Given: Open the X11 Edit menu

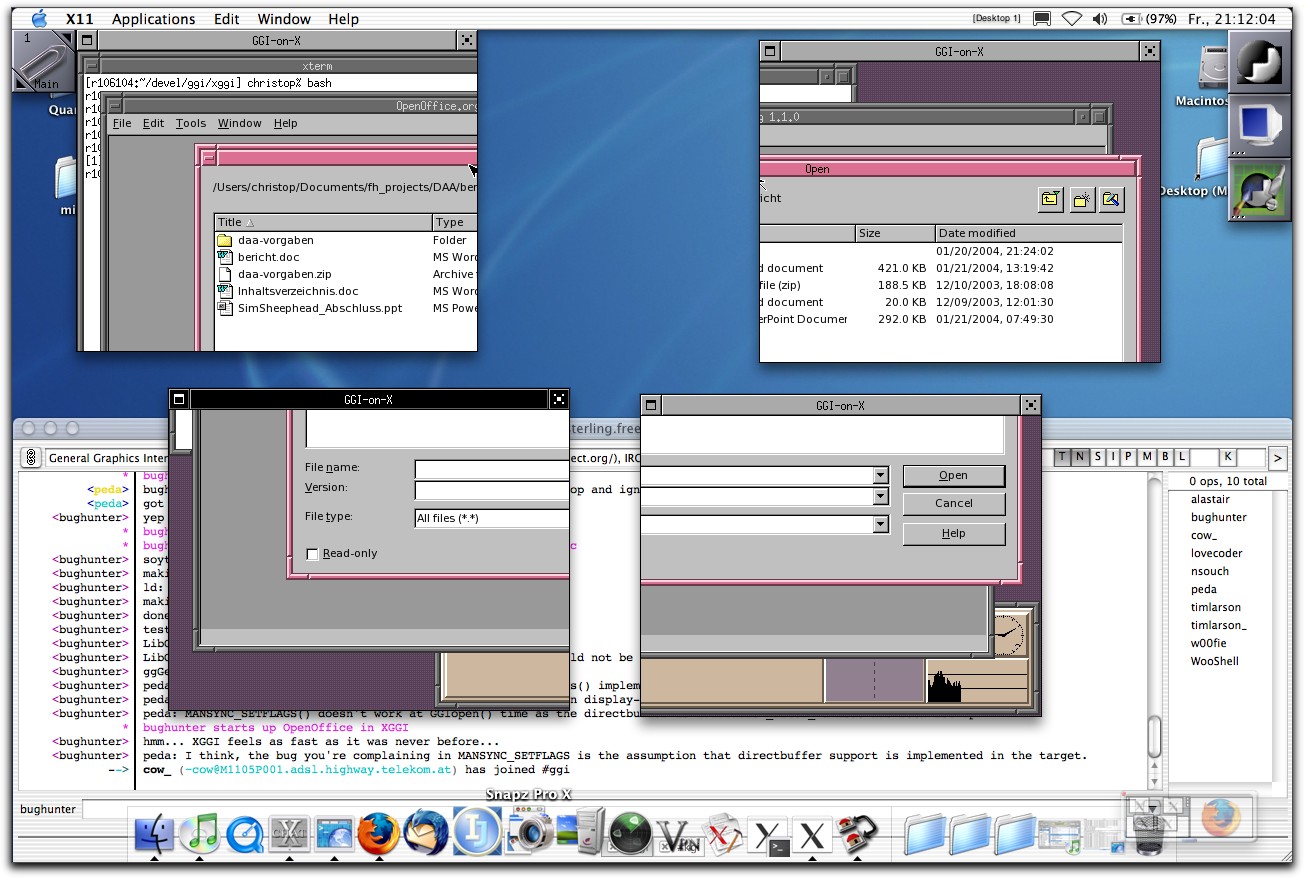Looking at the screenshot, I should (227, 19).
